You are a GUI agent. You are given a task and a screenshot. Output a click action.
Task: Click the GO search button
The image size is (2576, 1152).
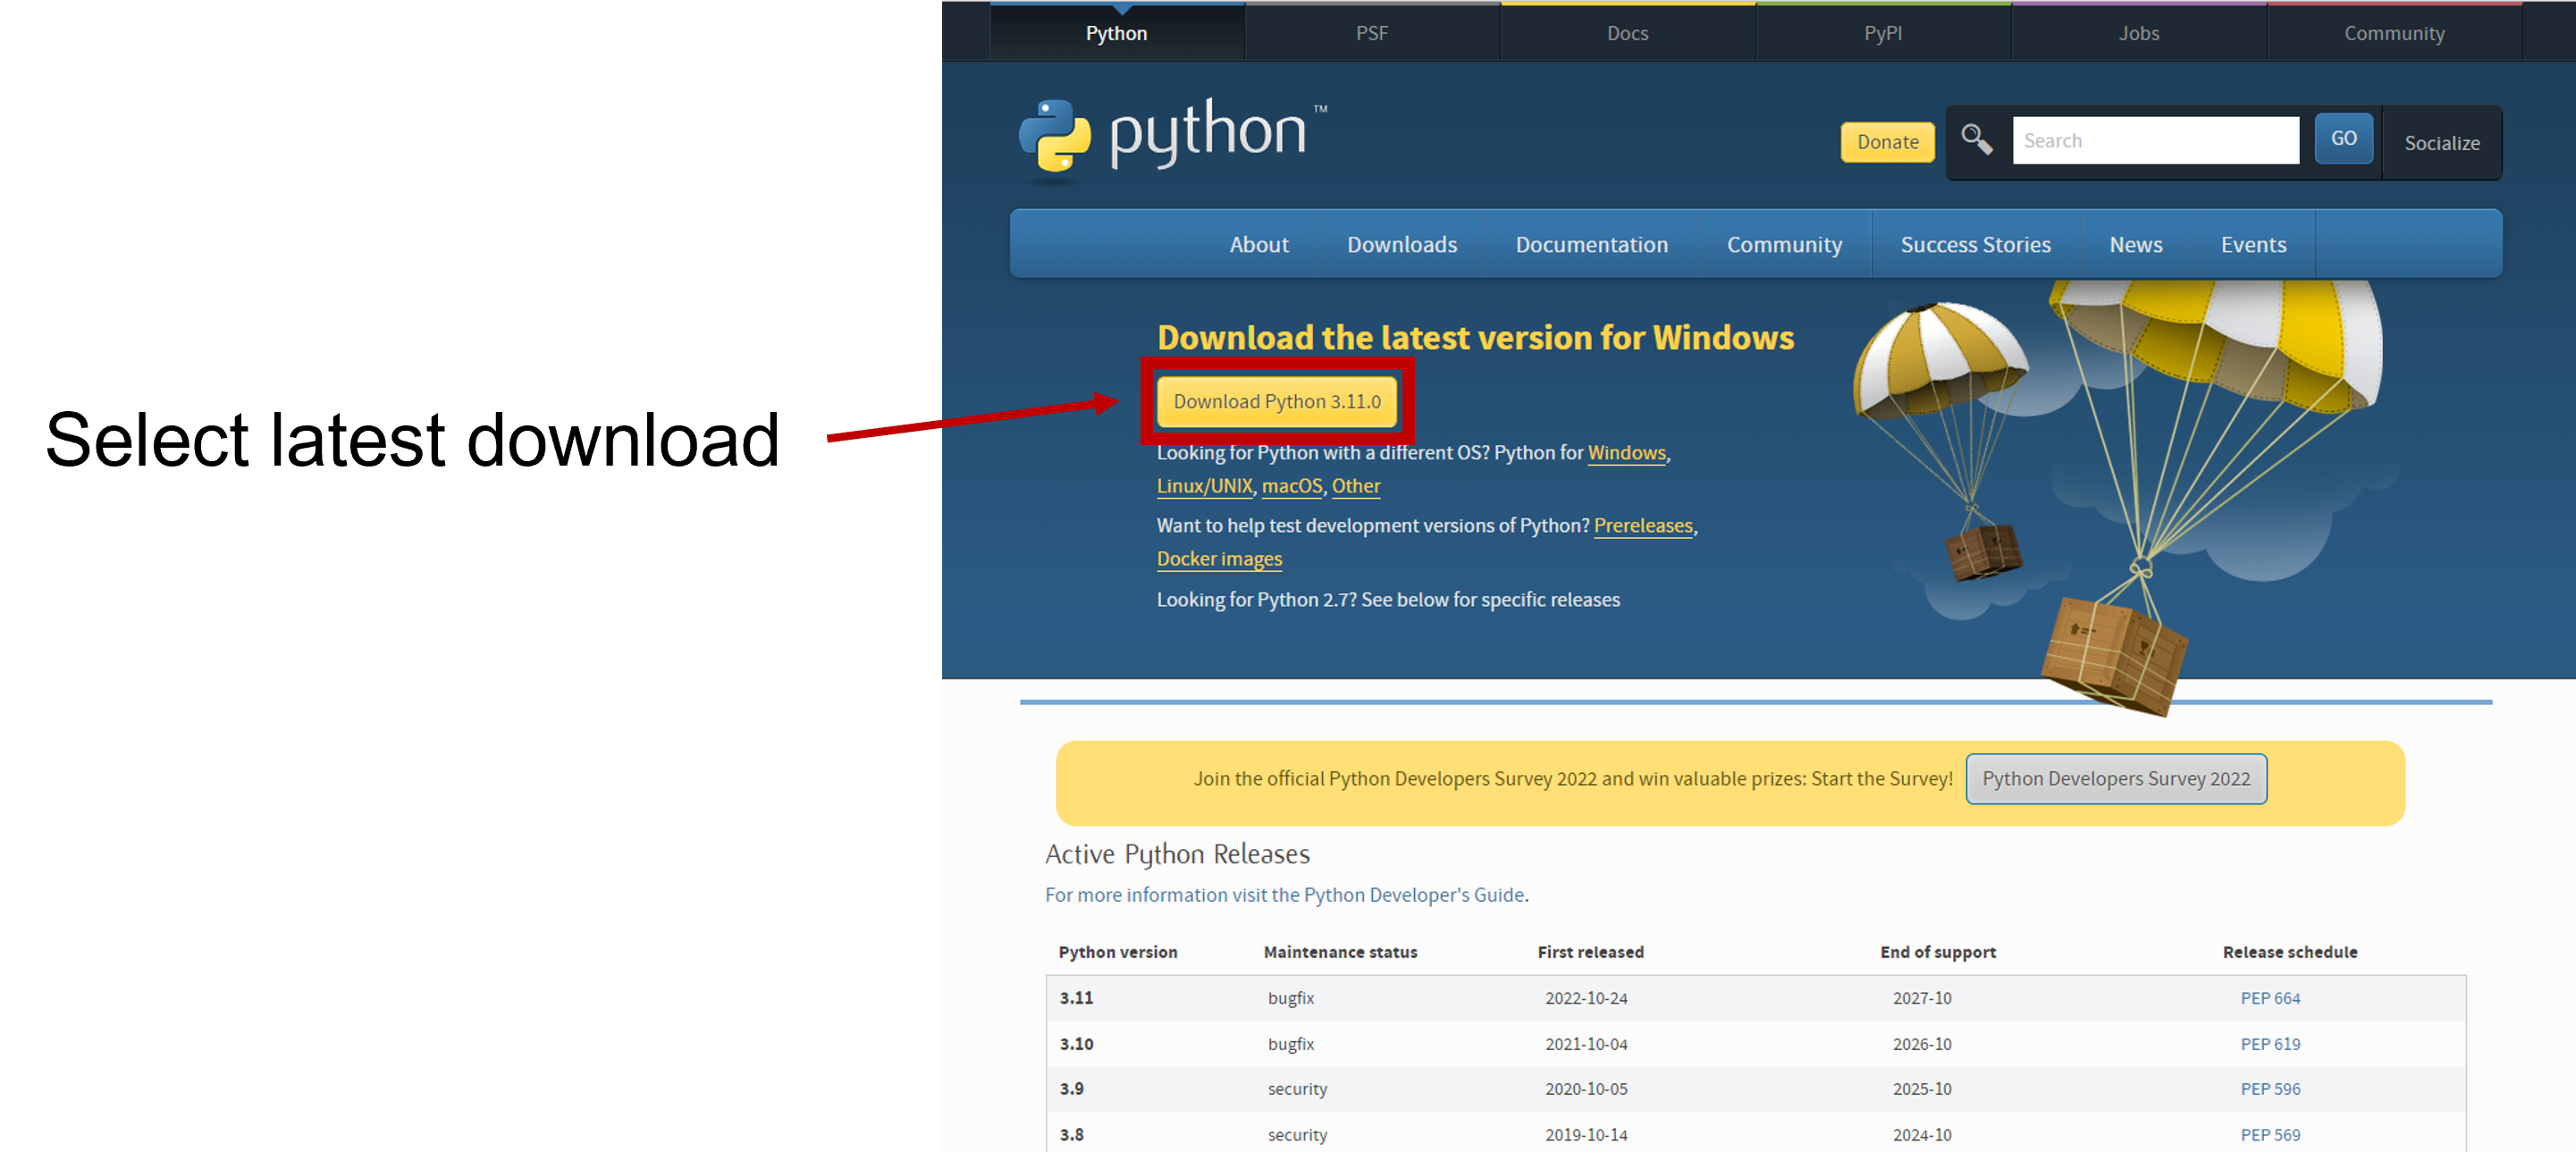(2343, 139)
